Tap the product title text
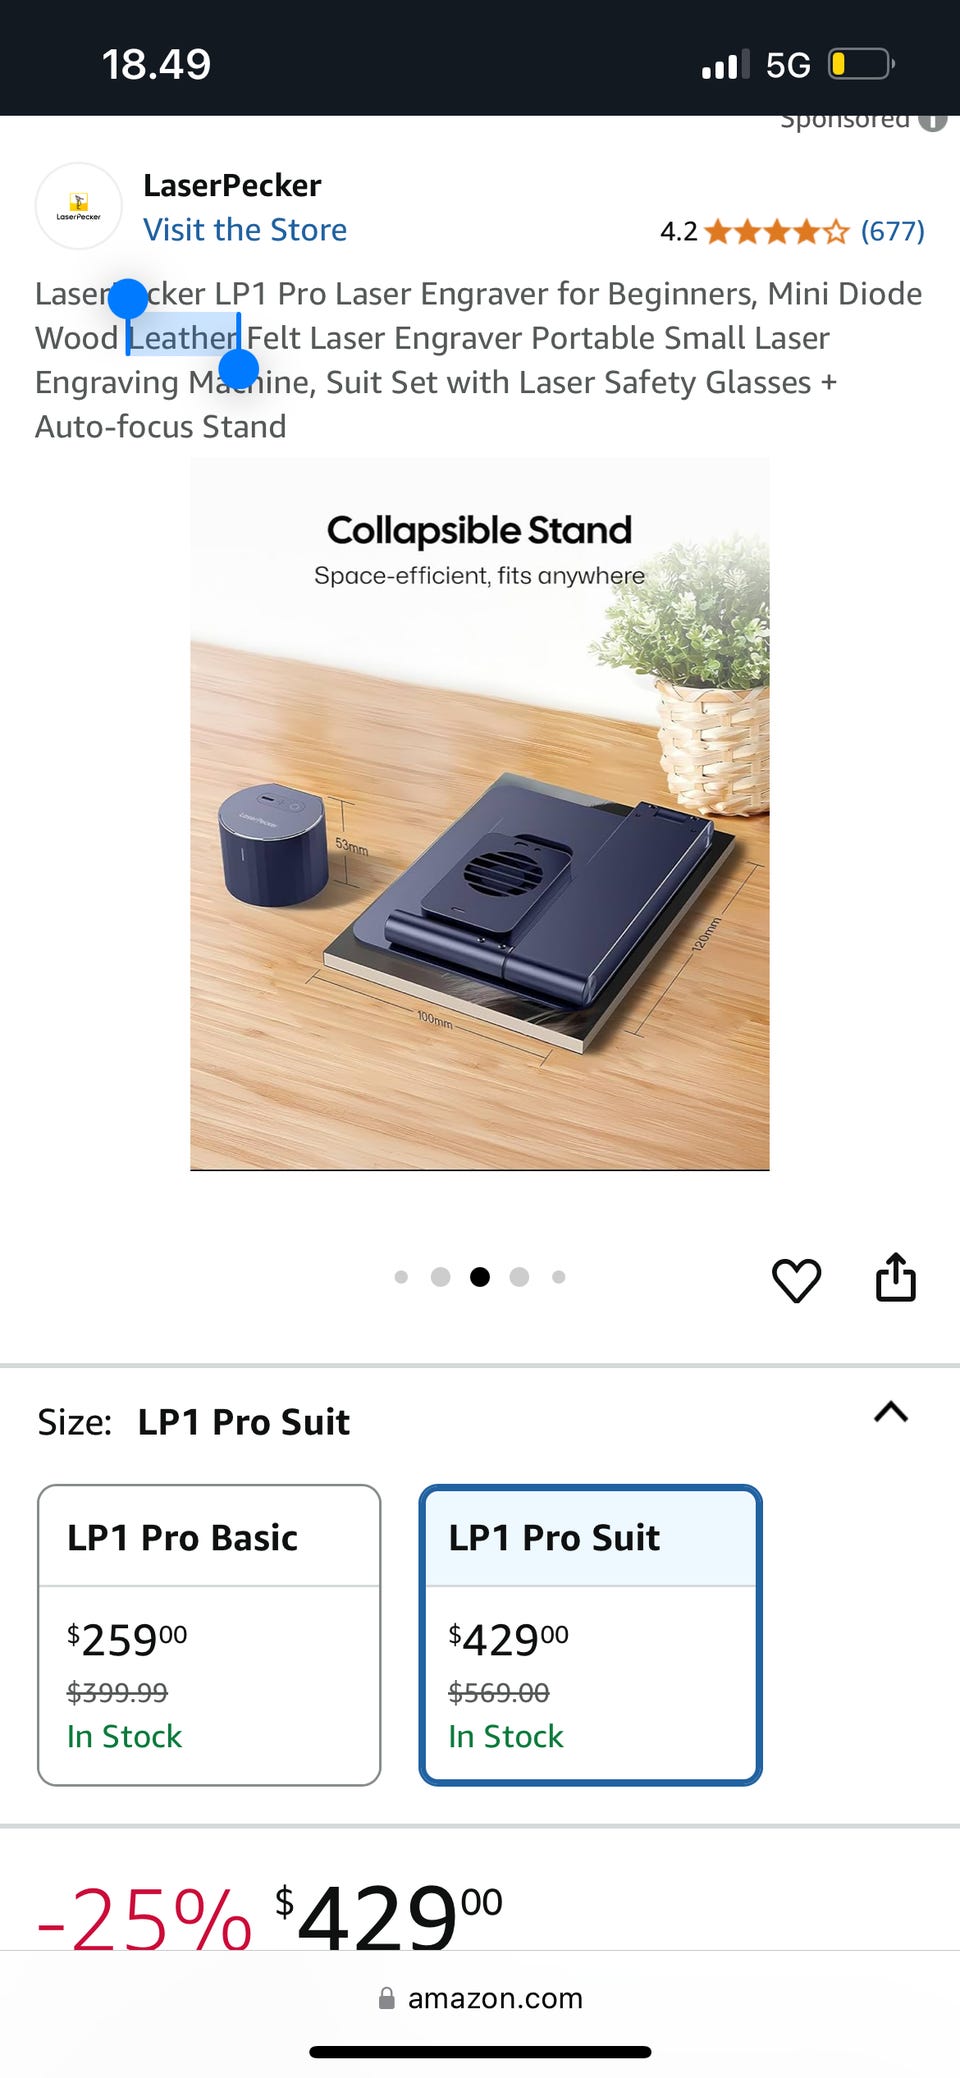The height and width of the screenshot is (2078, 960). point(479,360)
